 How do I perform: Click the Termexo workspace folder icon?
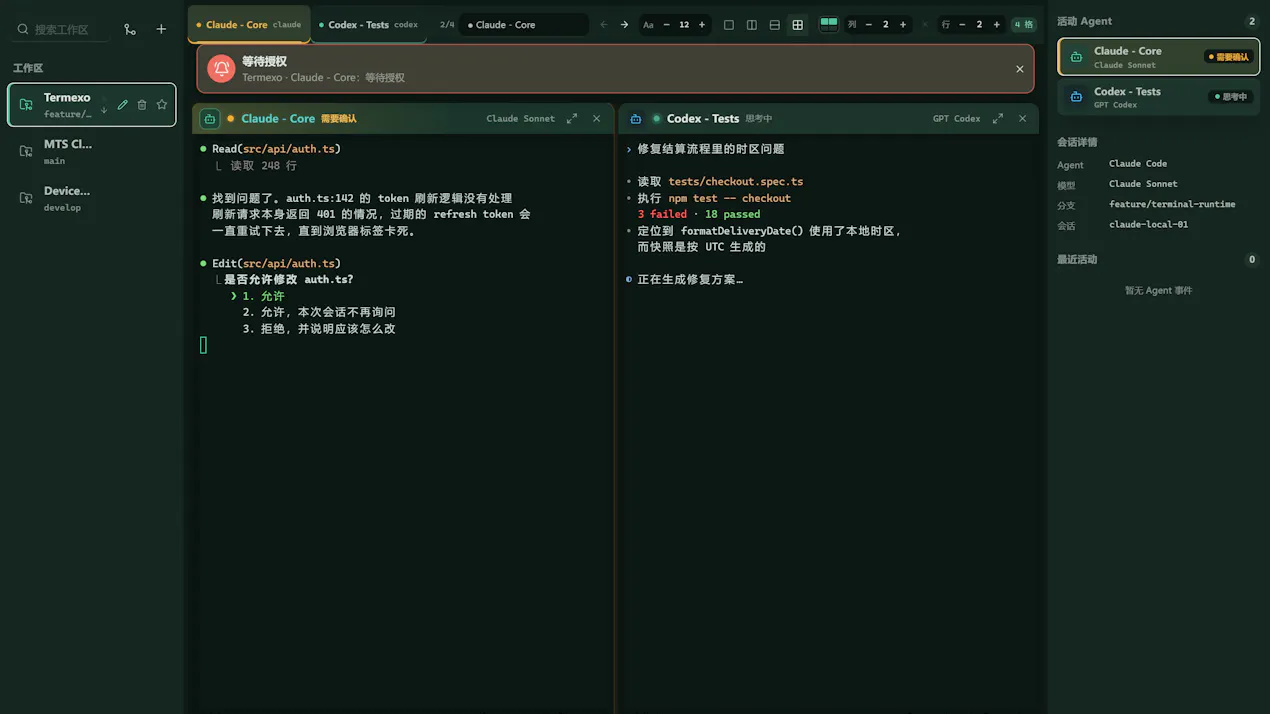[x=26, y=105]
